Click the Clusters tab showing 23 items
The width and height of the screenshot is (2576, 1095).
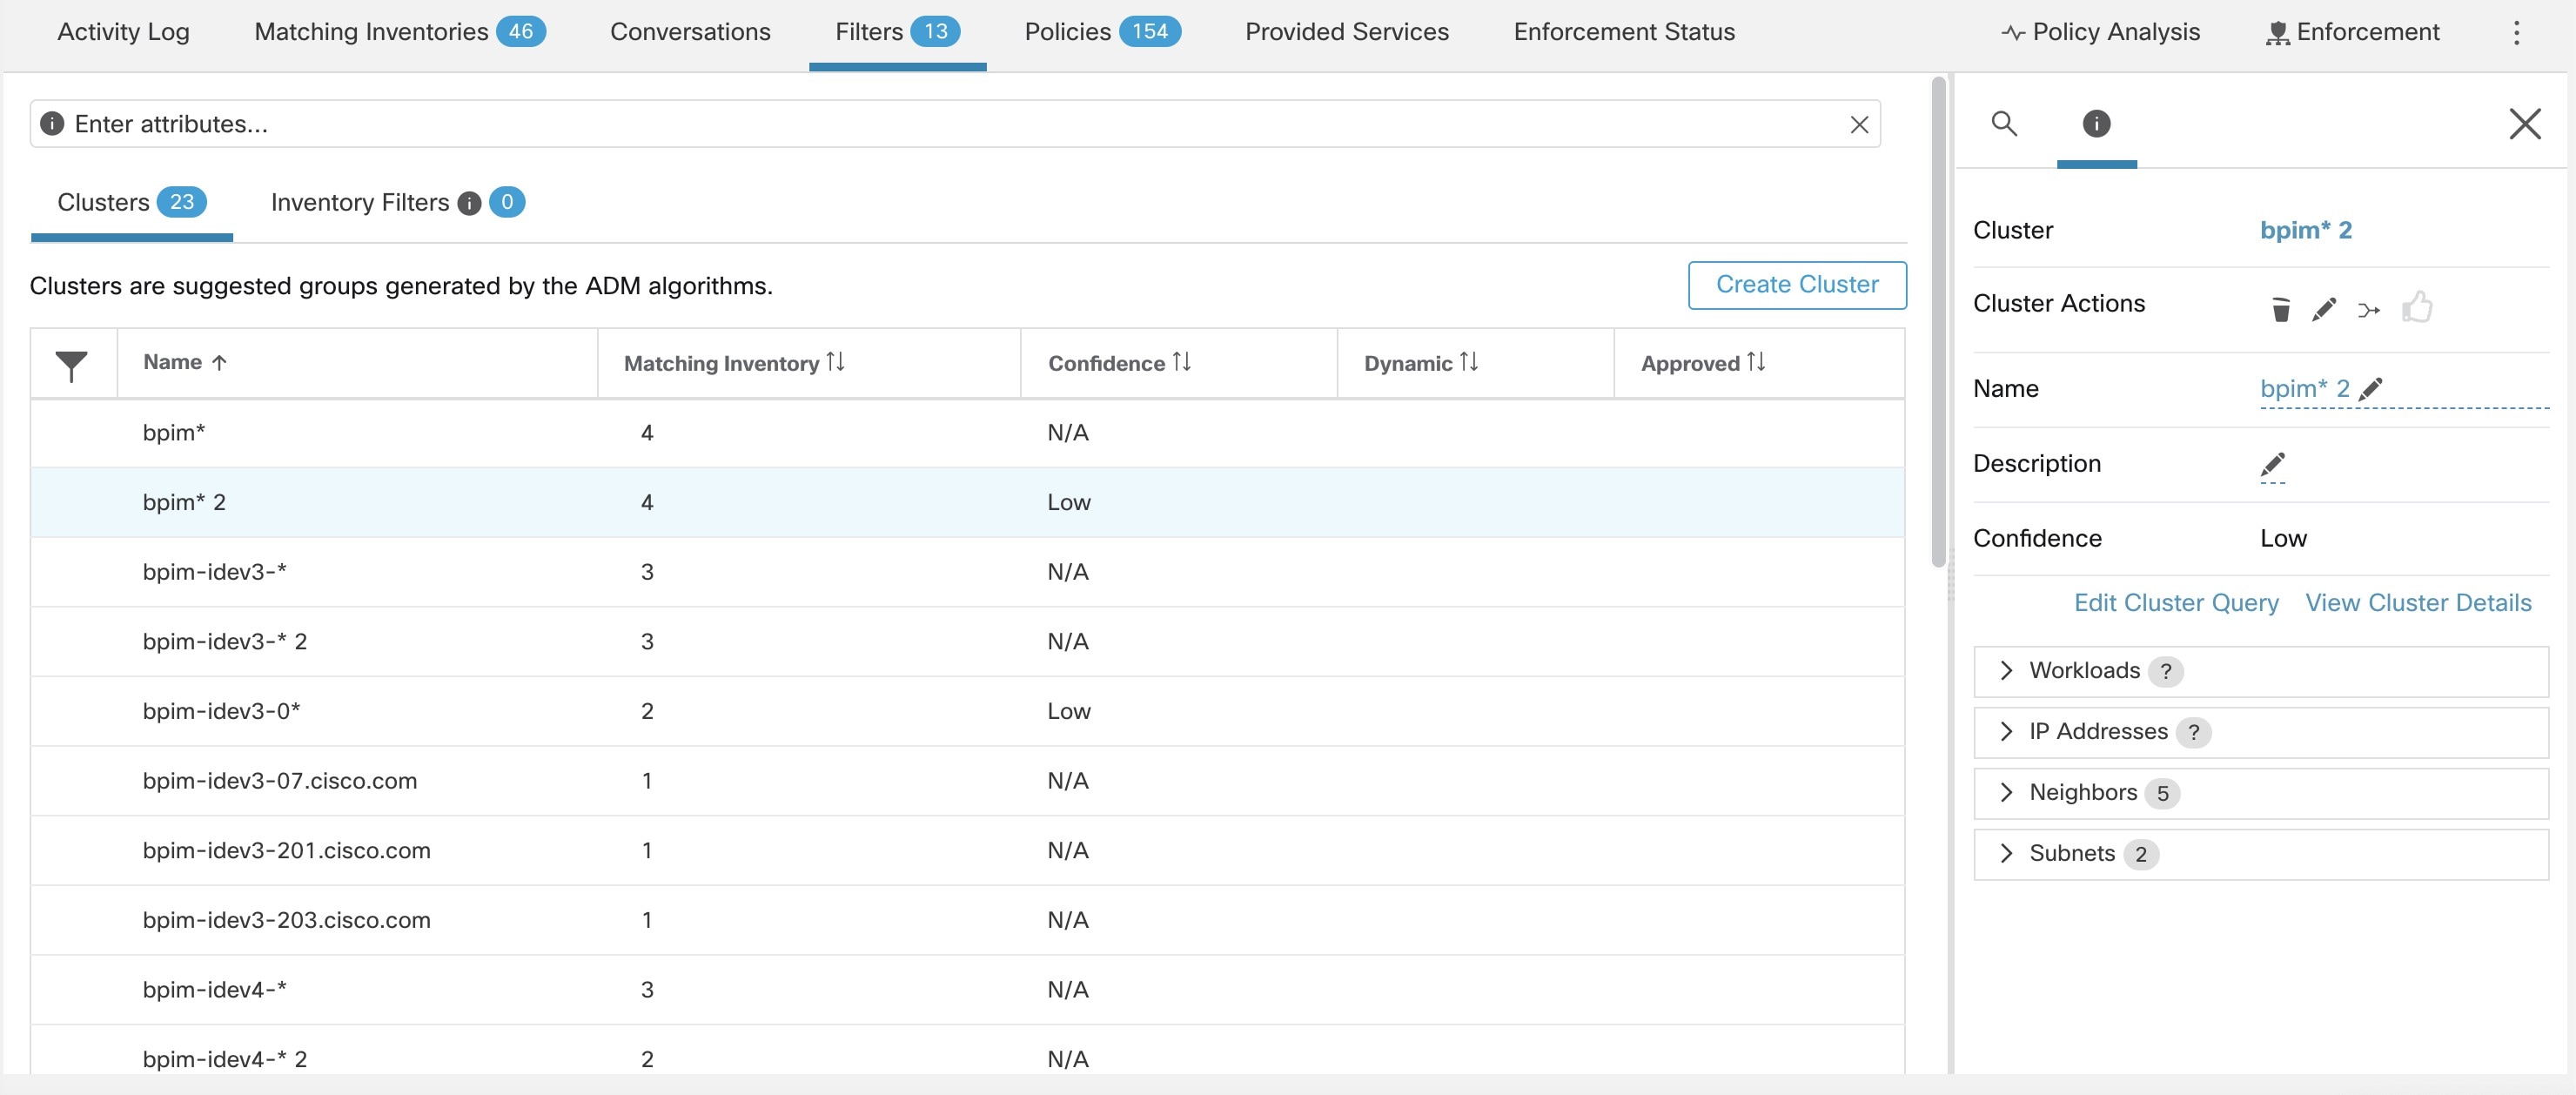tap(131, 199)
